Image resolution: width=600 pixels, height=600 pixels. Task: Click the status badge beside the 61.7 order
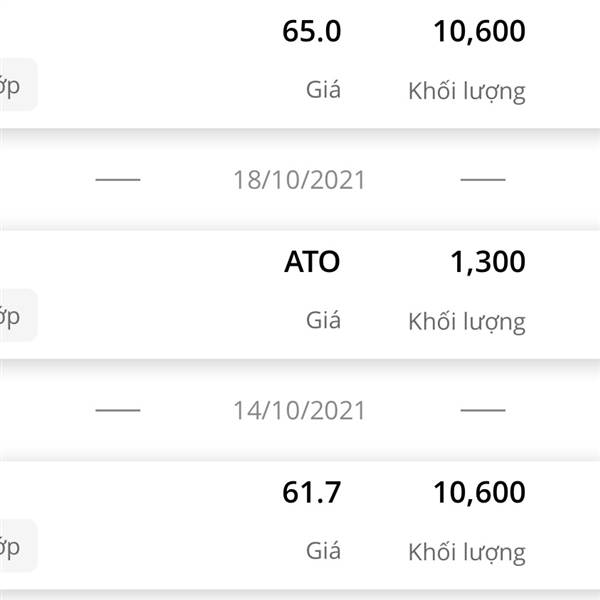18,545
